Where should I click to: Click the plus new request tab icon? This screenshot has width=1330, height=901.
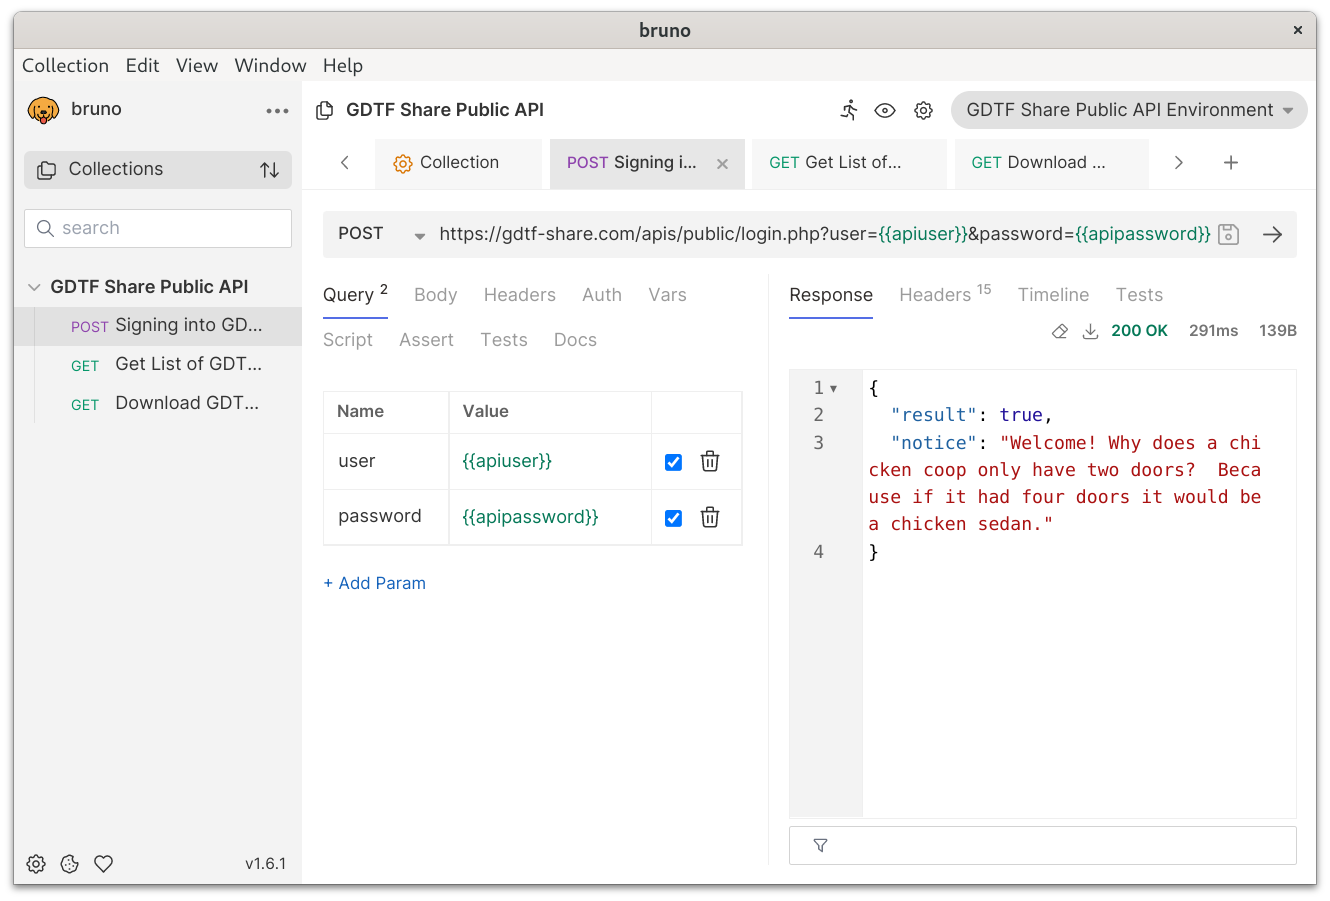click(x=1231, y=163)
